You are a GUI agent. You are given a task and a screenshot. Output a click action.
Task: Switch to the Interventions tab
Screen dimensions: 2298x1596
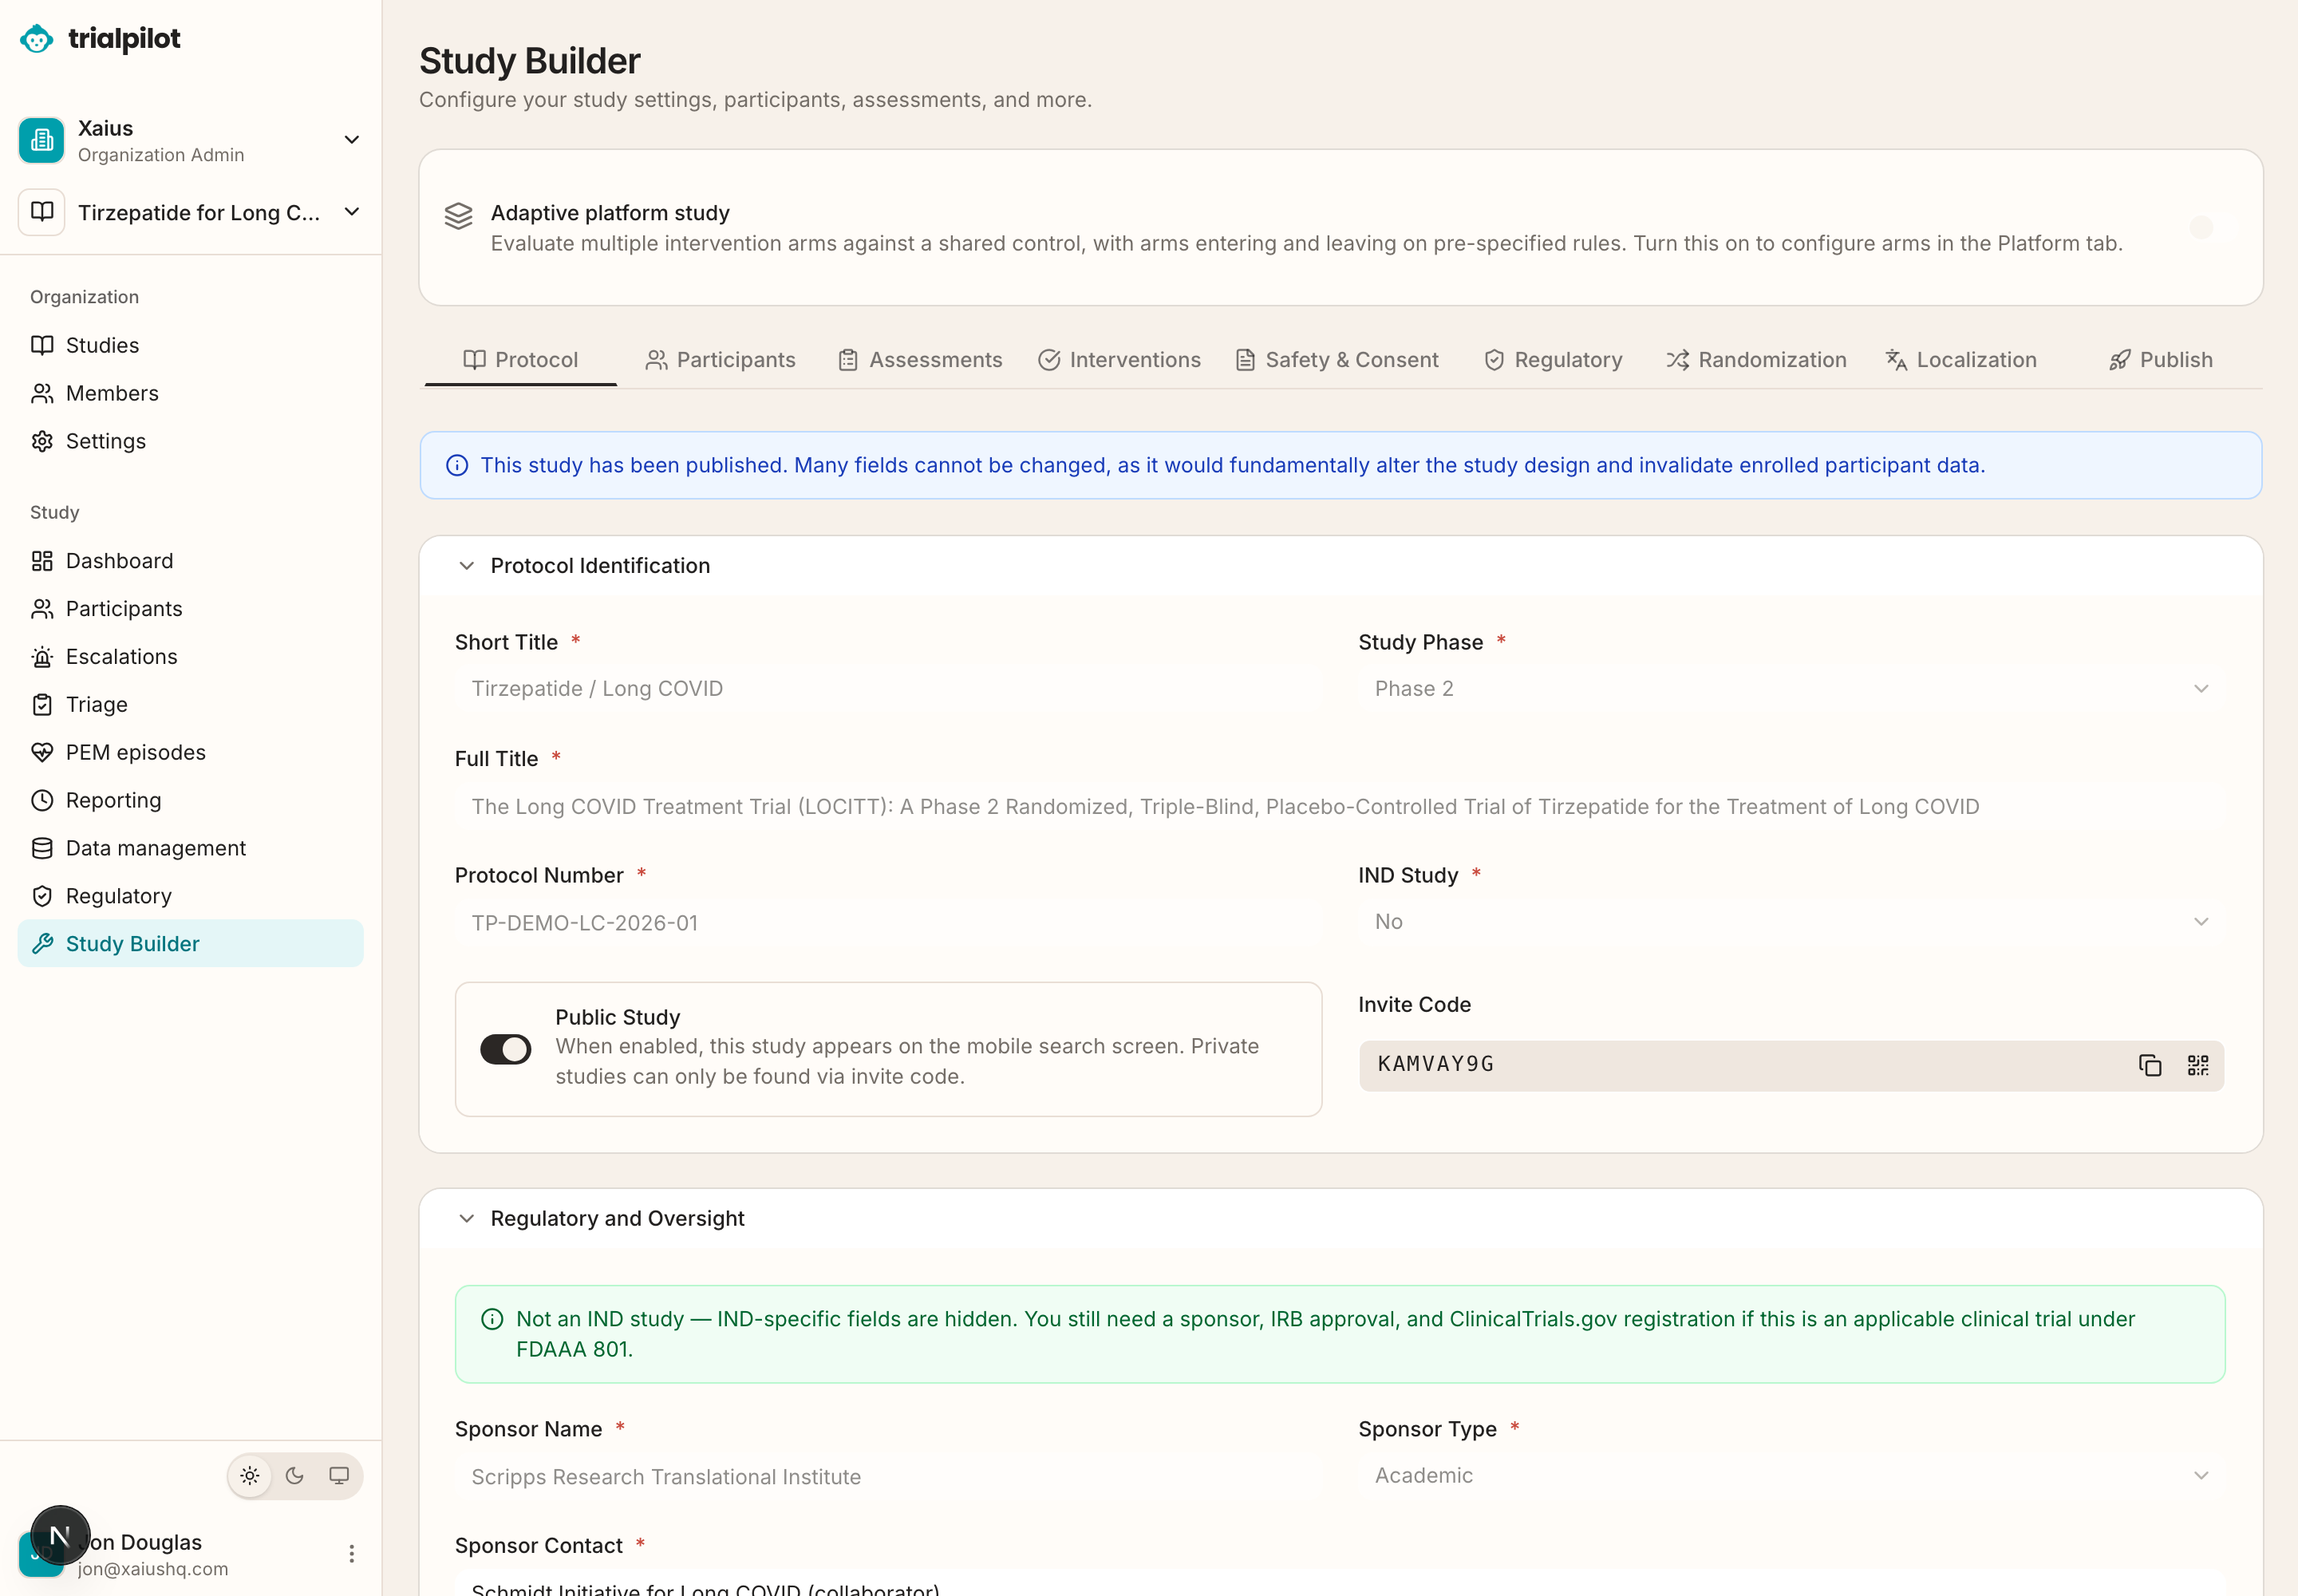tap(1119, 360)
